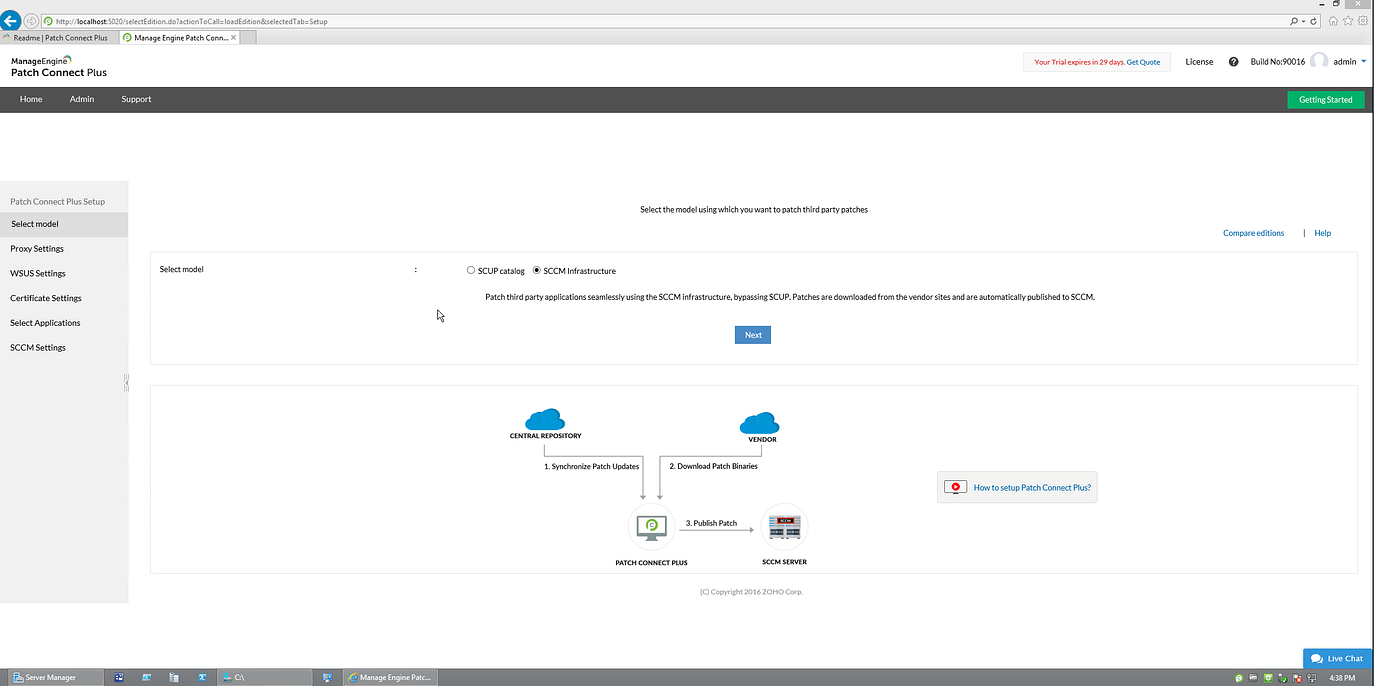
Task: Switch to the Readme Patch Connect Plus tab
Action: [60, 37]
